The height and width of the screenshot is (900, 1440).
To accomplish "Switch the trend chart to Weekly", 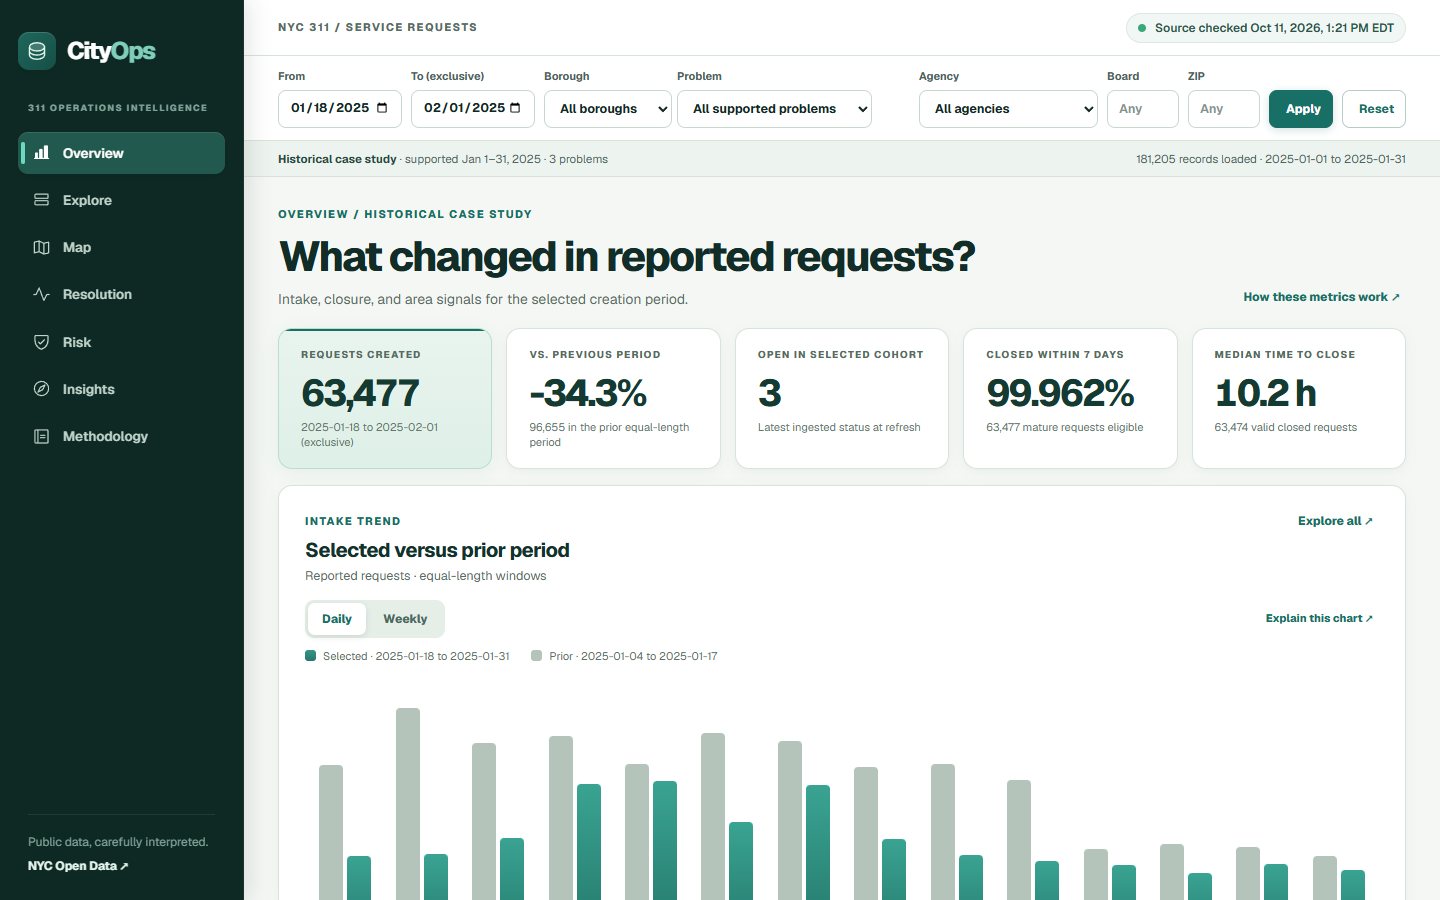I will (x=405, y=619).
